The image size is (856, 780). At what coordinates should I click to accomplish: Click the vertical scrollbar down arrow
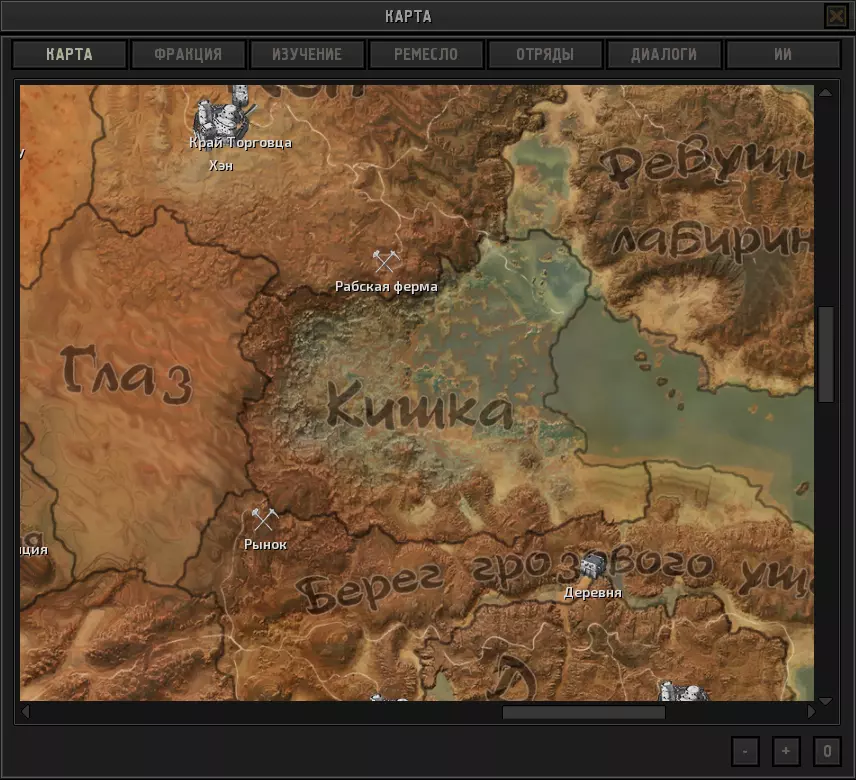point(825,701)
